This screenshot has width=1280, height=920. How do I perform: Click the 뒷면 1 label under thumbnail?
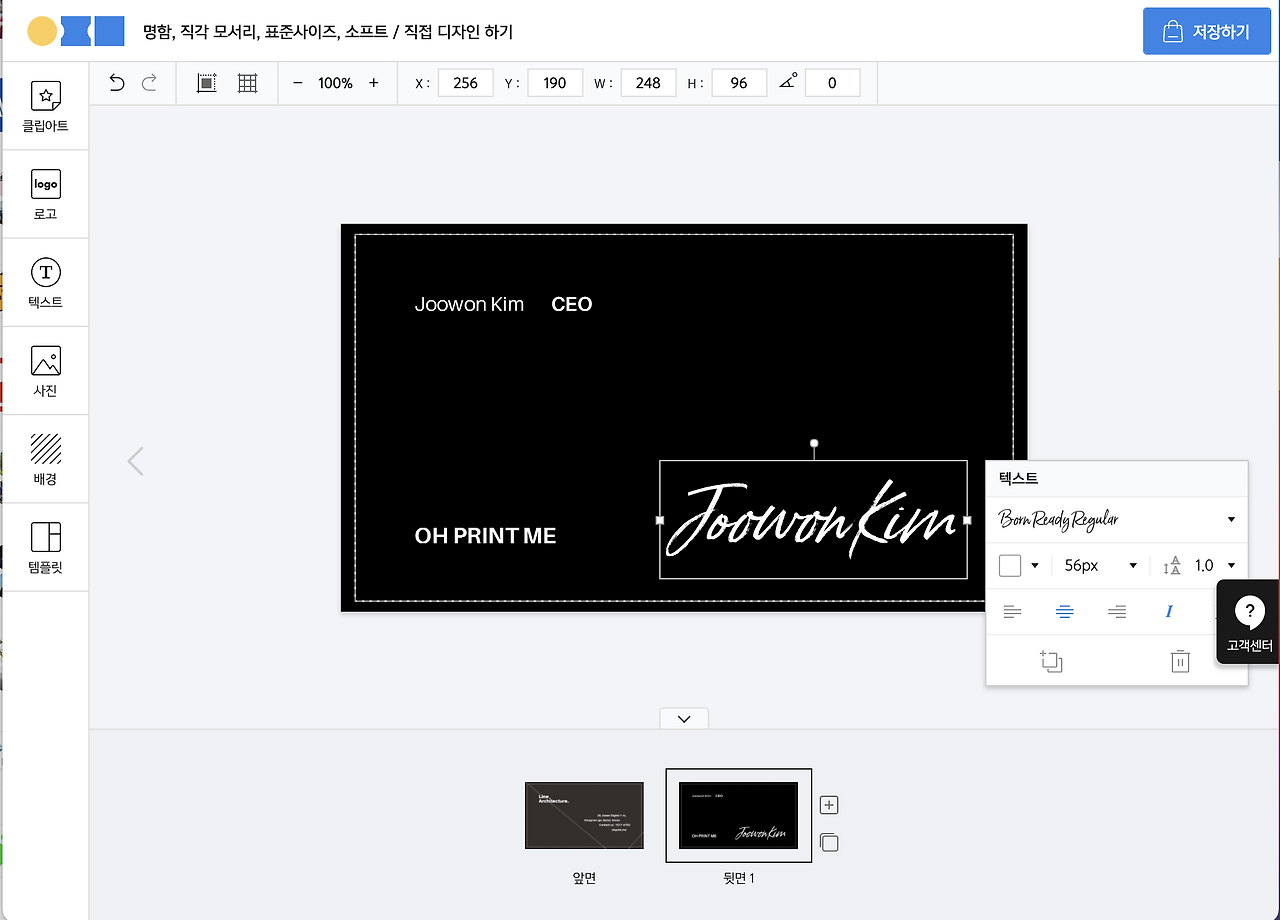point(739,878)
